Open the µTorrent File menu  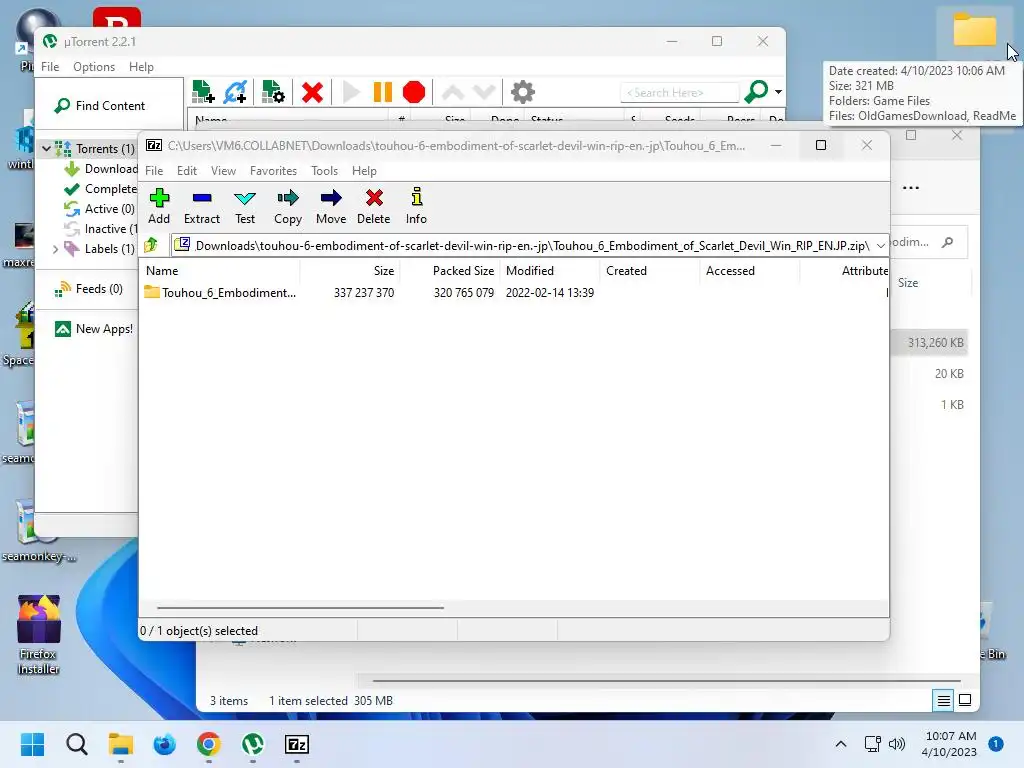(x=50, y=67)
